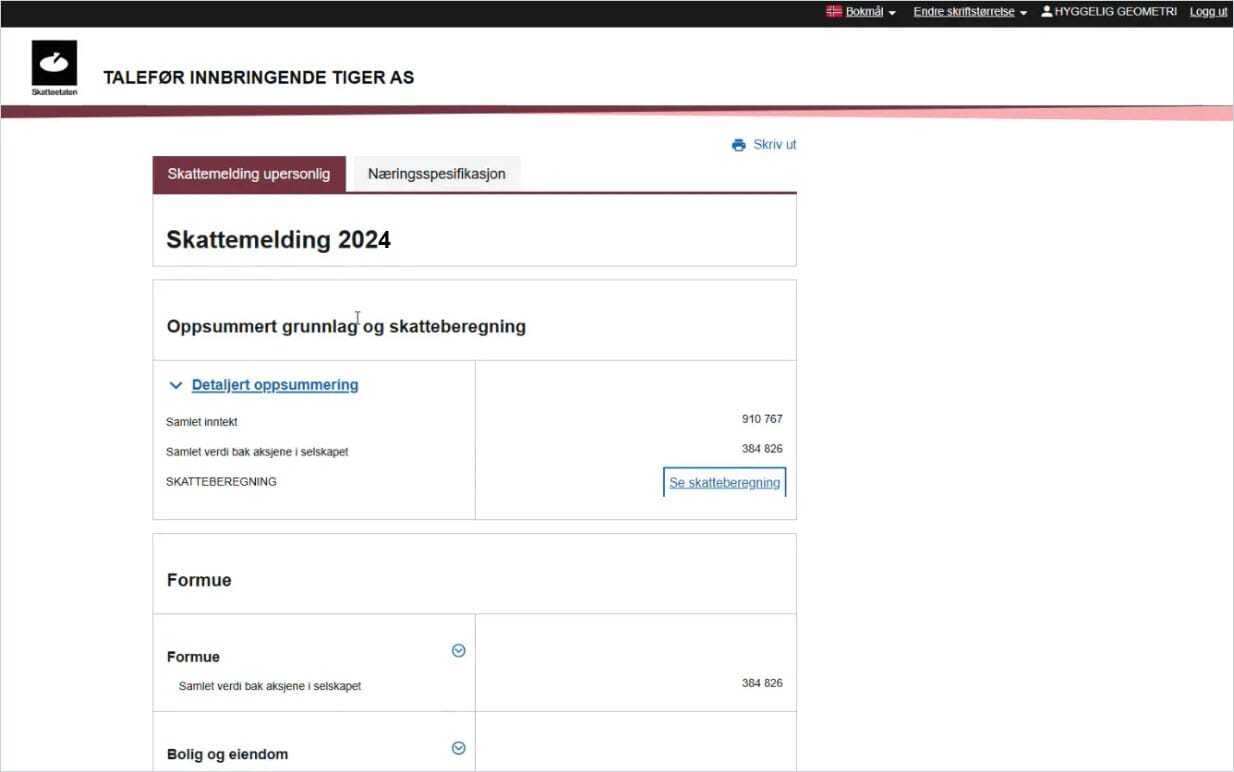Select the Skattemelding upersonlig tab
Viewport: 1234px width, 772px height.
tap(248, 174)
